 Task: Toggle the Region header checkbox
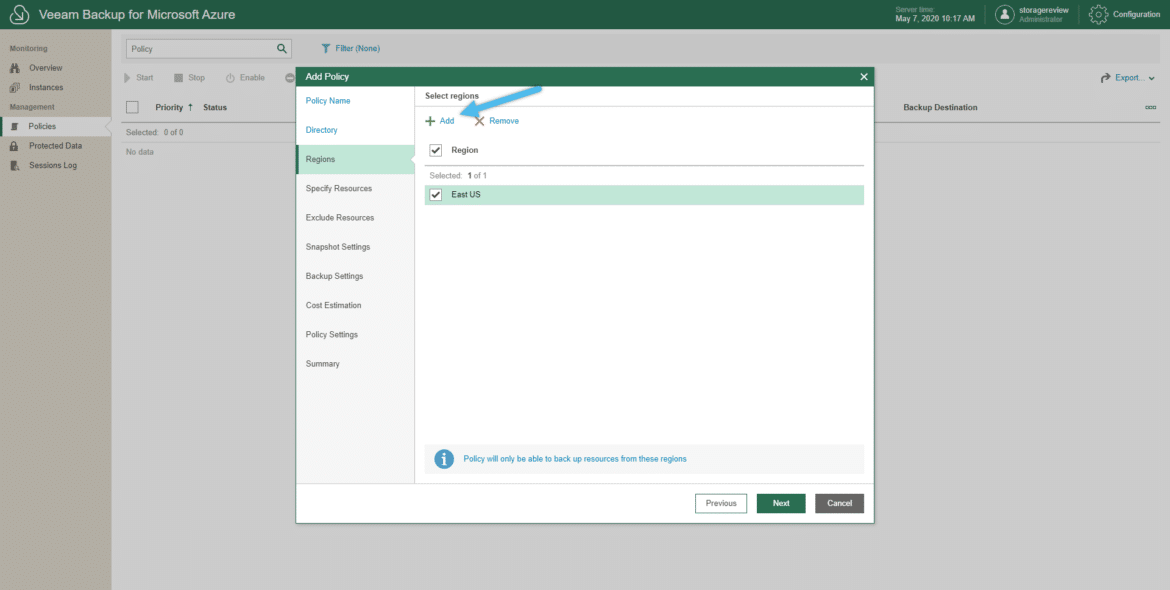pos(436,151)
